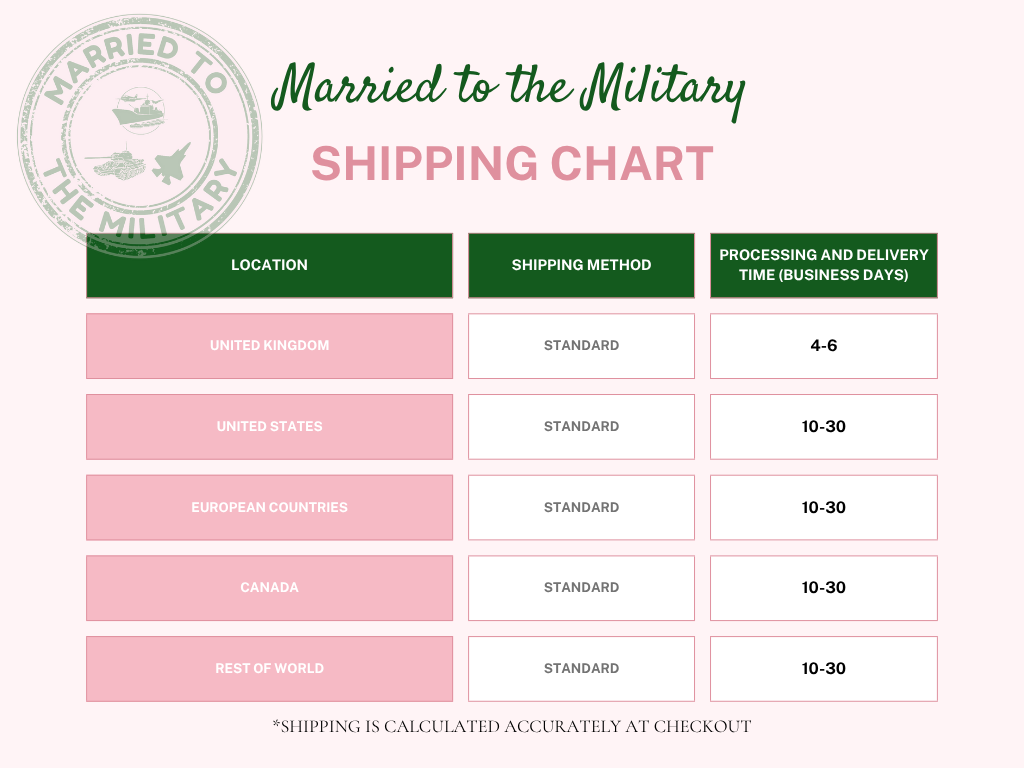This screenshot has width=1024, height=768.
Task: Select the United Kingdom location cell
Action: pos(269,346)
